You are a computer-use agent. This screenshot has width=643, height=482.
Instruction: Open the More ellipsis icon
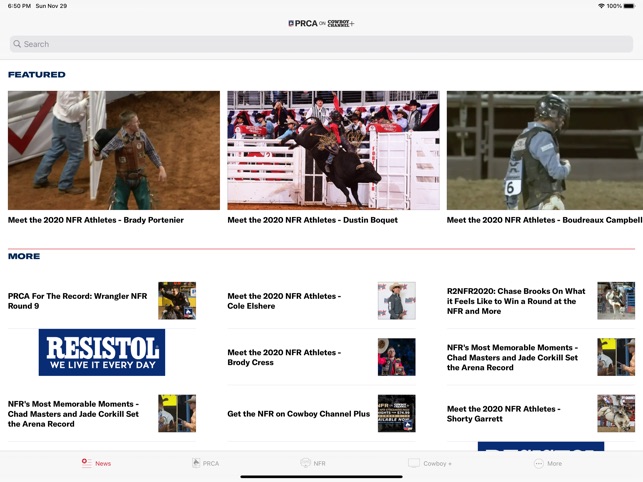pyautogui.click(x=539, y=463)
